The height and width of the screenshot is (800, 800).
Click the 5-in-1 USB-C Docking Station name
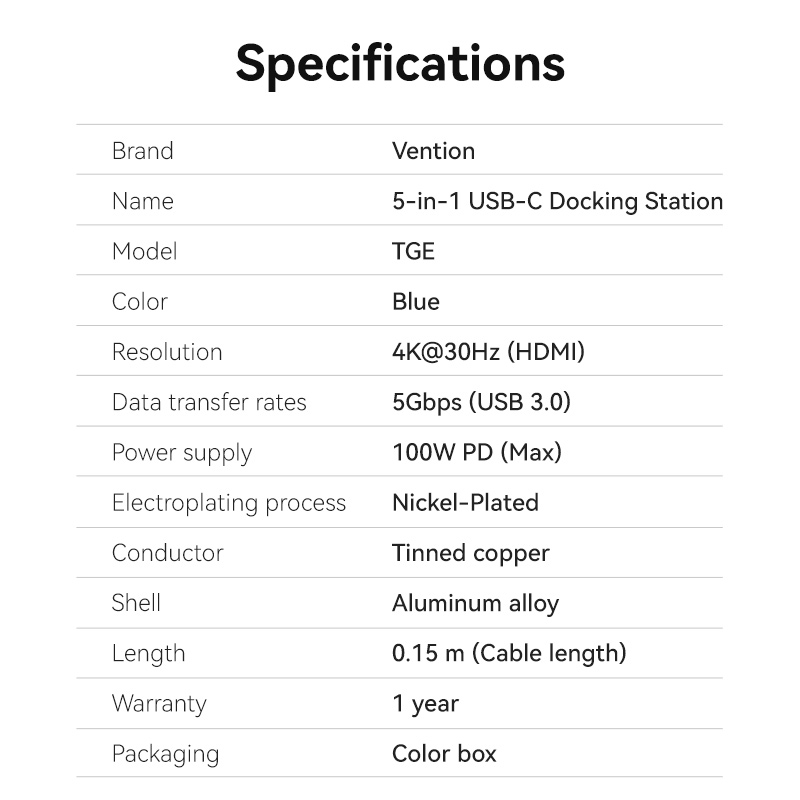point(557,201)
